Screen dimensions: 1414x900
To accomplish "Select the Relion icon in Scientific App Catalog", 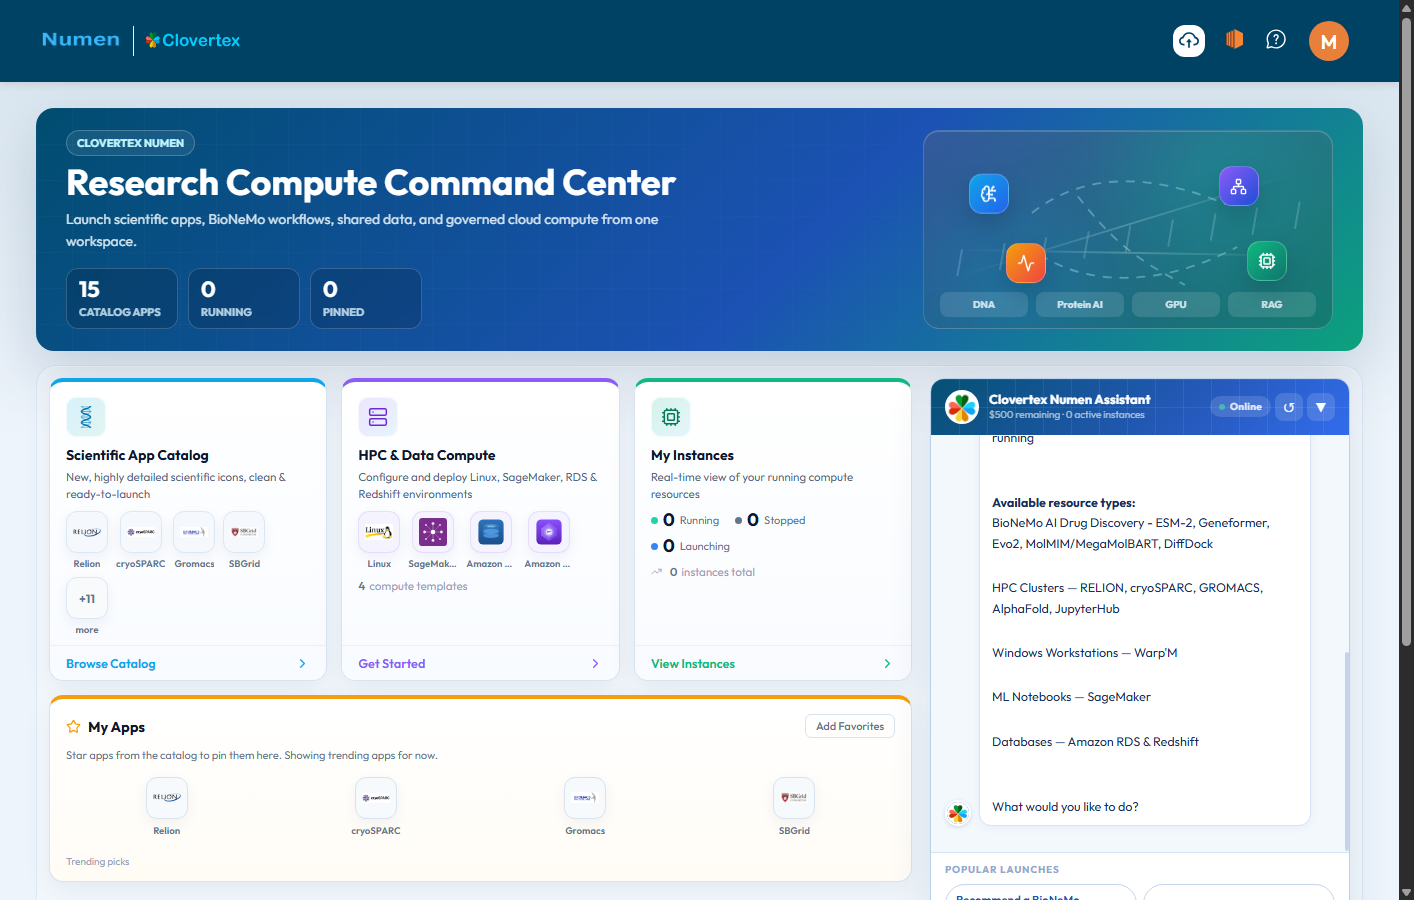I will tap(87, 532).
